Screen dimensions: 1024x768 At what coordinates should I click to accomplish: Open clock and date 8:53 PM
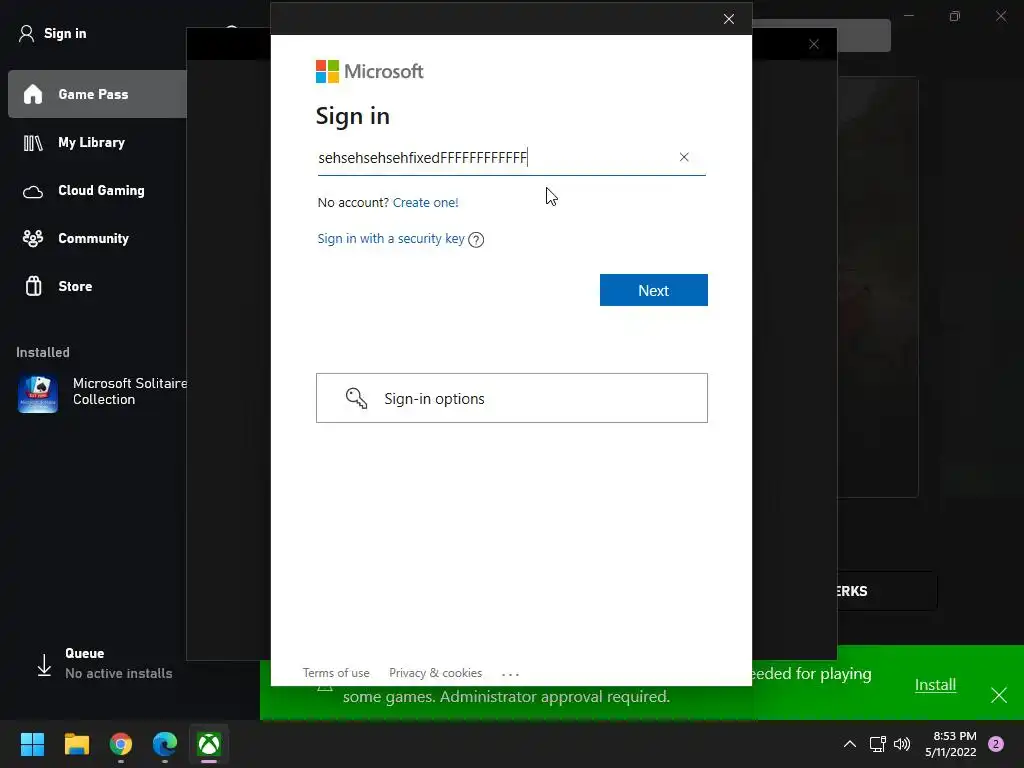coord(951,744)
